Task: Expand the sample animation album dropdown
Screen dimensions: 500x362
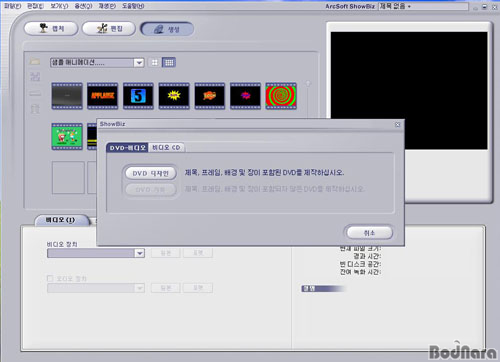Action: pyautogui.click(x=139, y=62)
